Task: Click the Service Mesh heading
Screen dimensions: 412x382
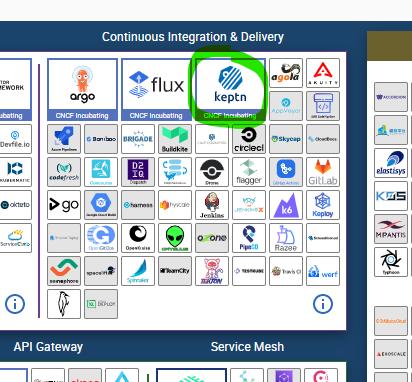Action: pos(247,347)
